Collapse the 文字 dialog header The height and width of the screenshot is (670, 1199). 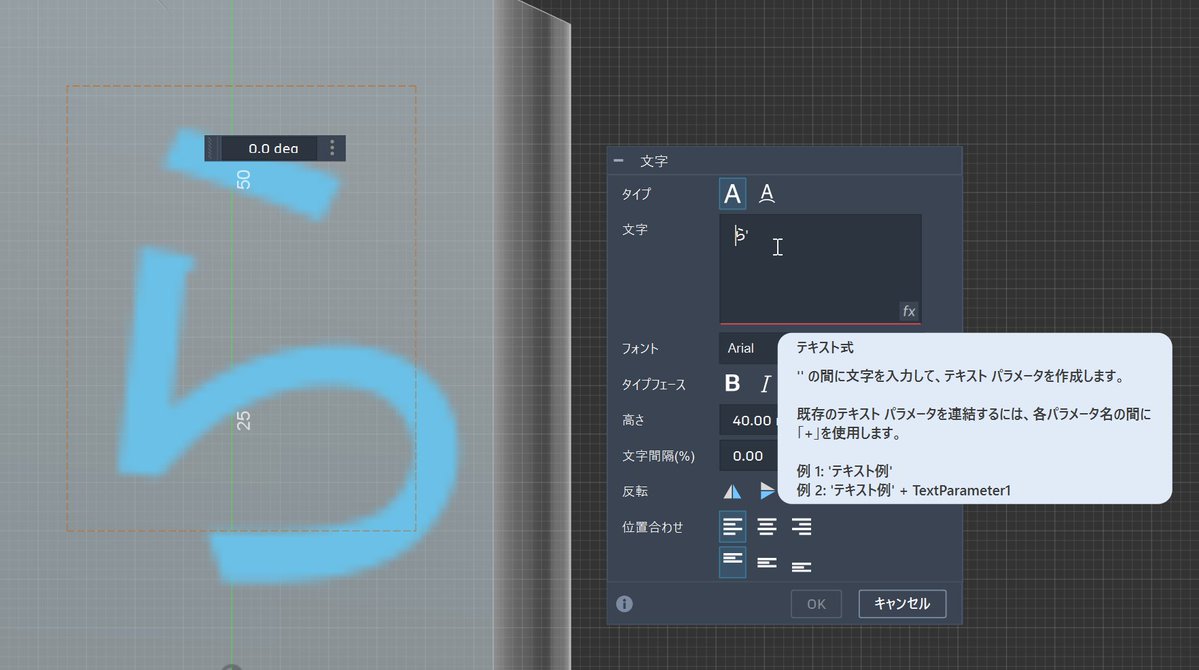pos(620,160)
